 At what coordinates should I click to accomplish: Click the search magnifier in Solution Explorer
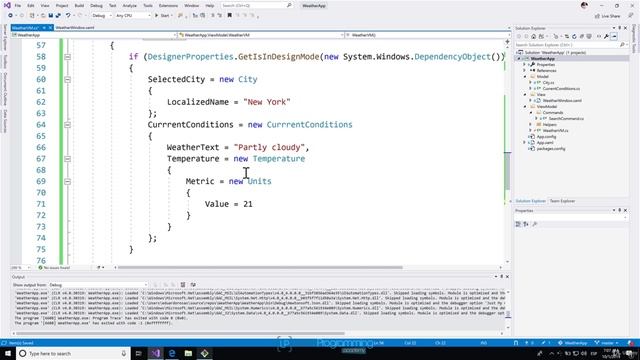pyautogui.click(x=622, y=44)
